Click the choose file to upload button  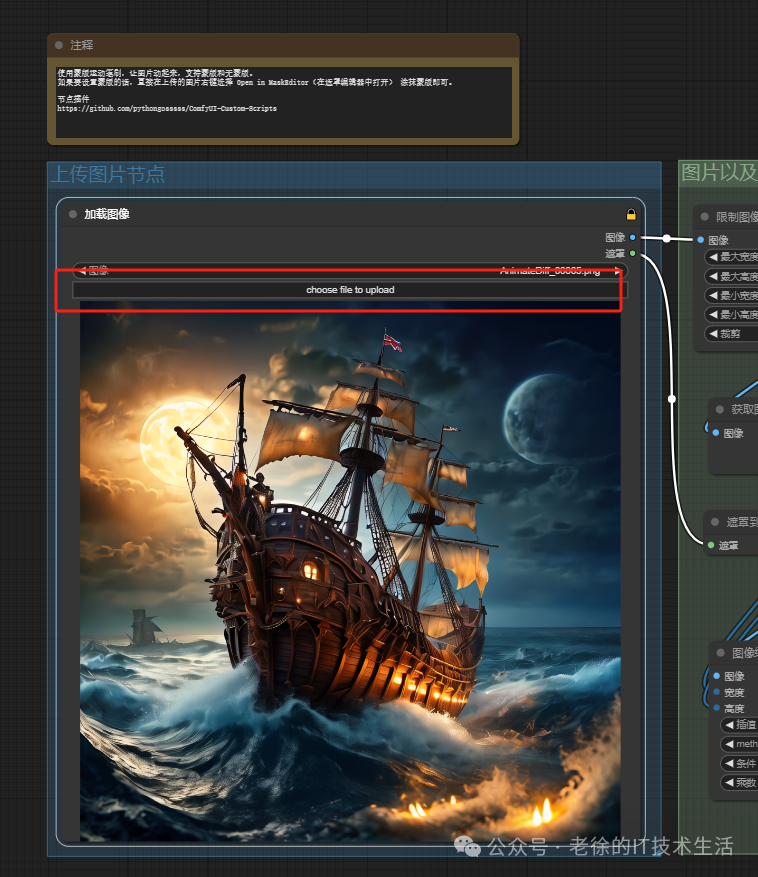pos(350,290)
